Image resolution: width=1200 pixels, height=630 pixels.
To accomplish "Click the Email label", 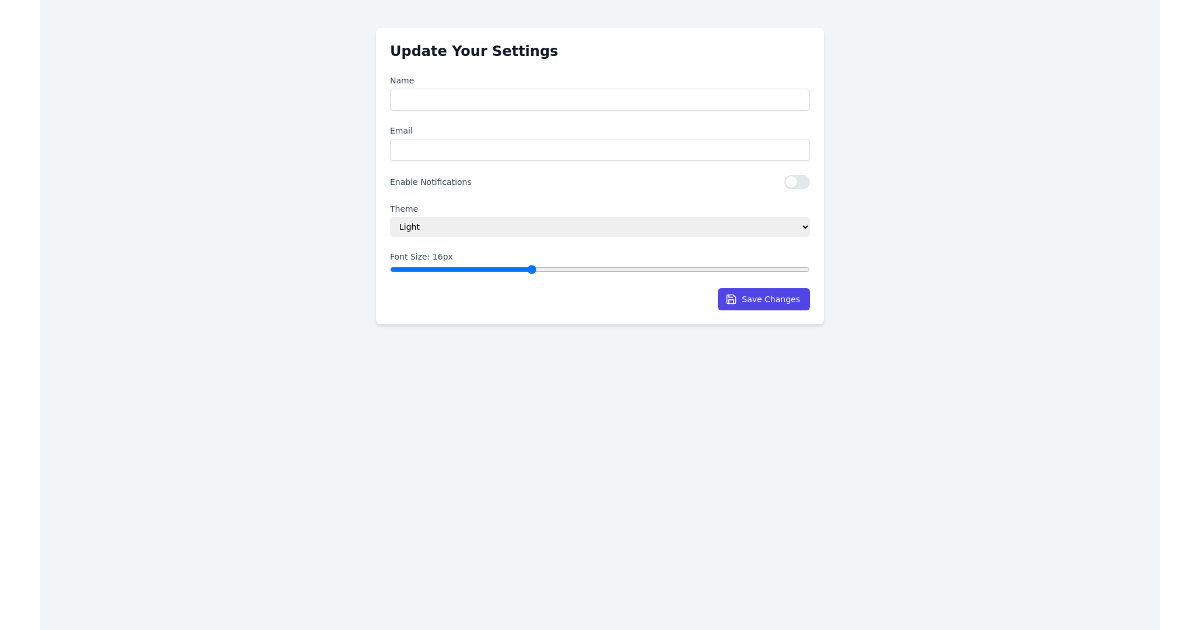I will pyautogui.click(x=401, y=131).
